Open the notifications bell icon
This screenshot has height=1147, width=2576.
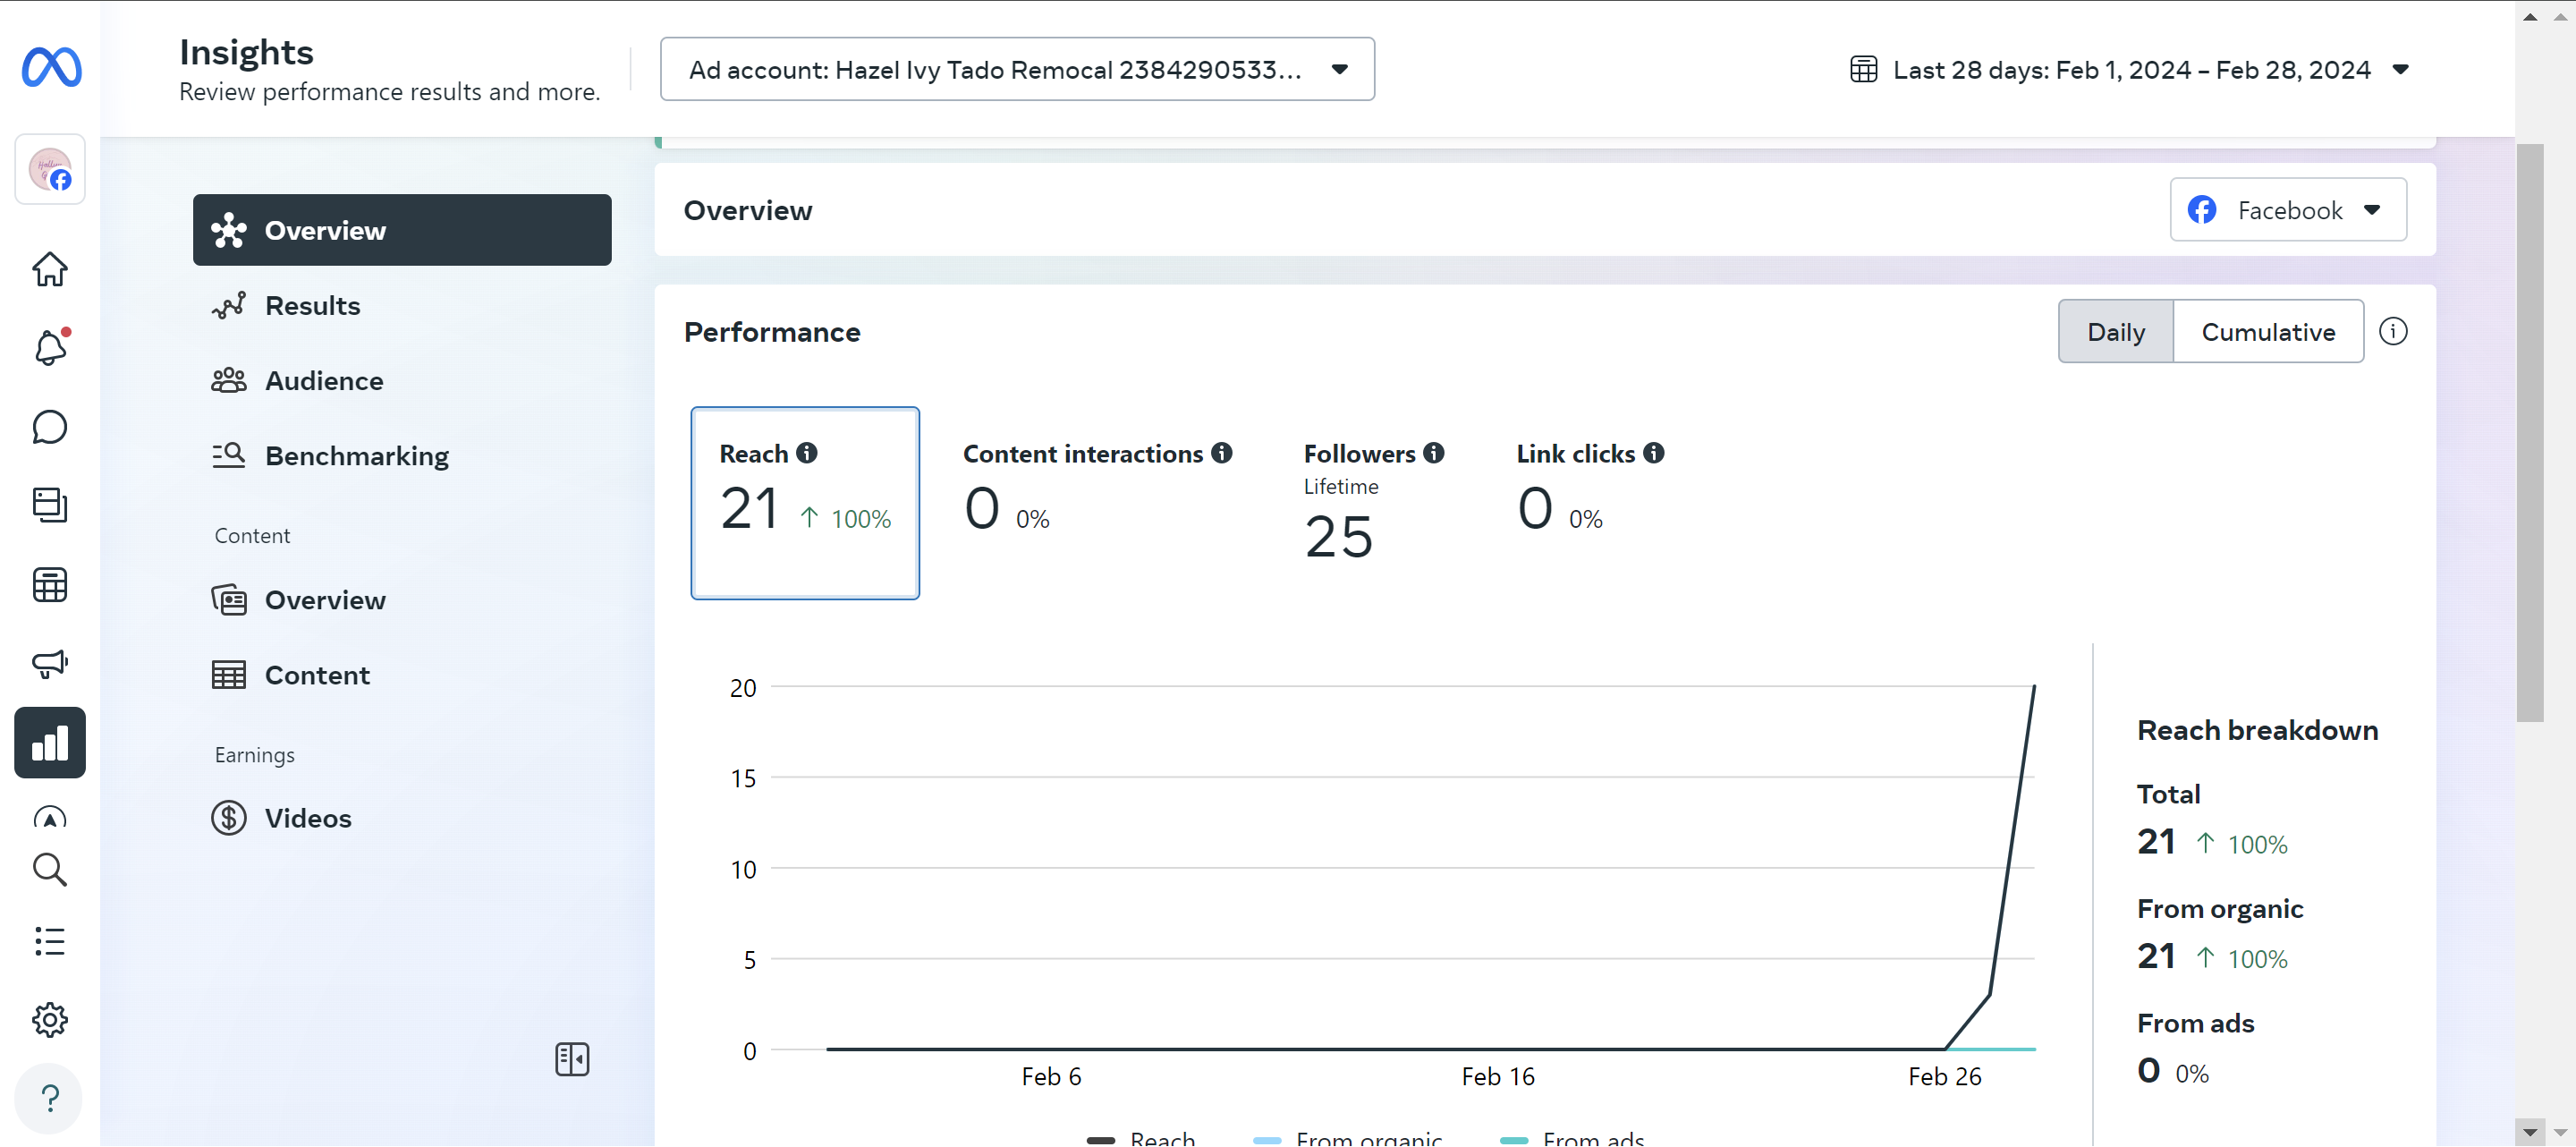click(50, 348)
